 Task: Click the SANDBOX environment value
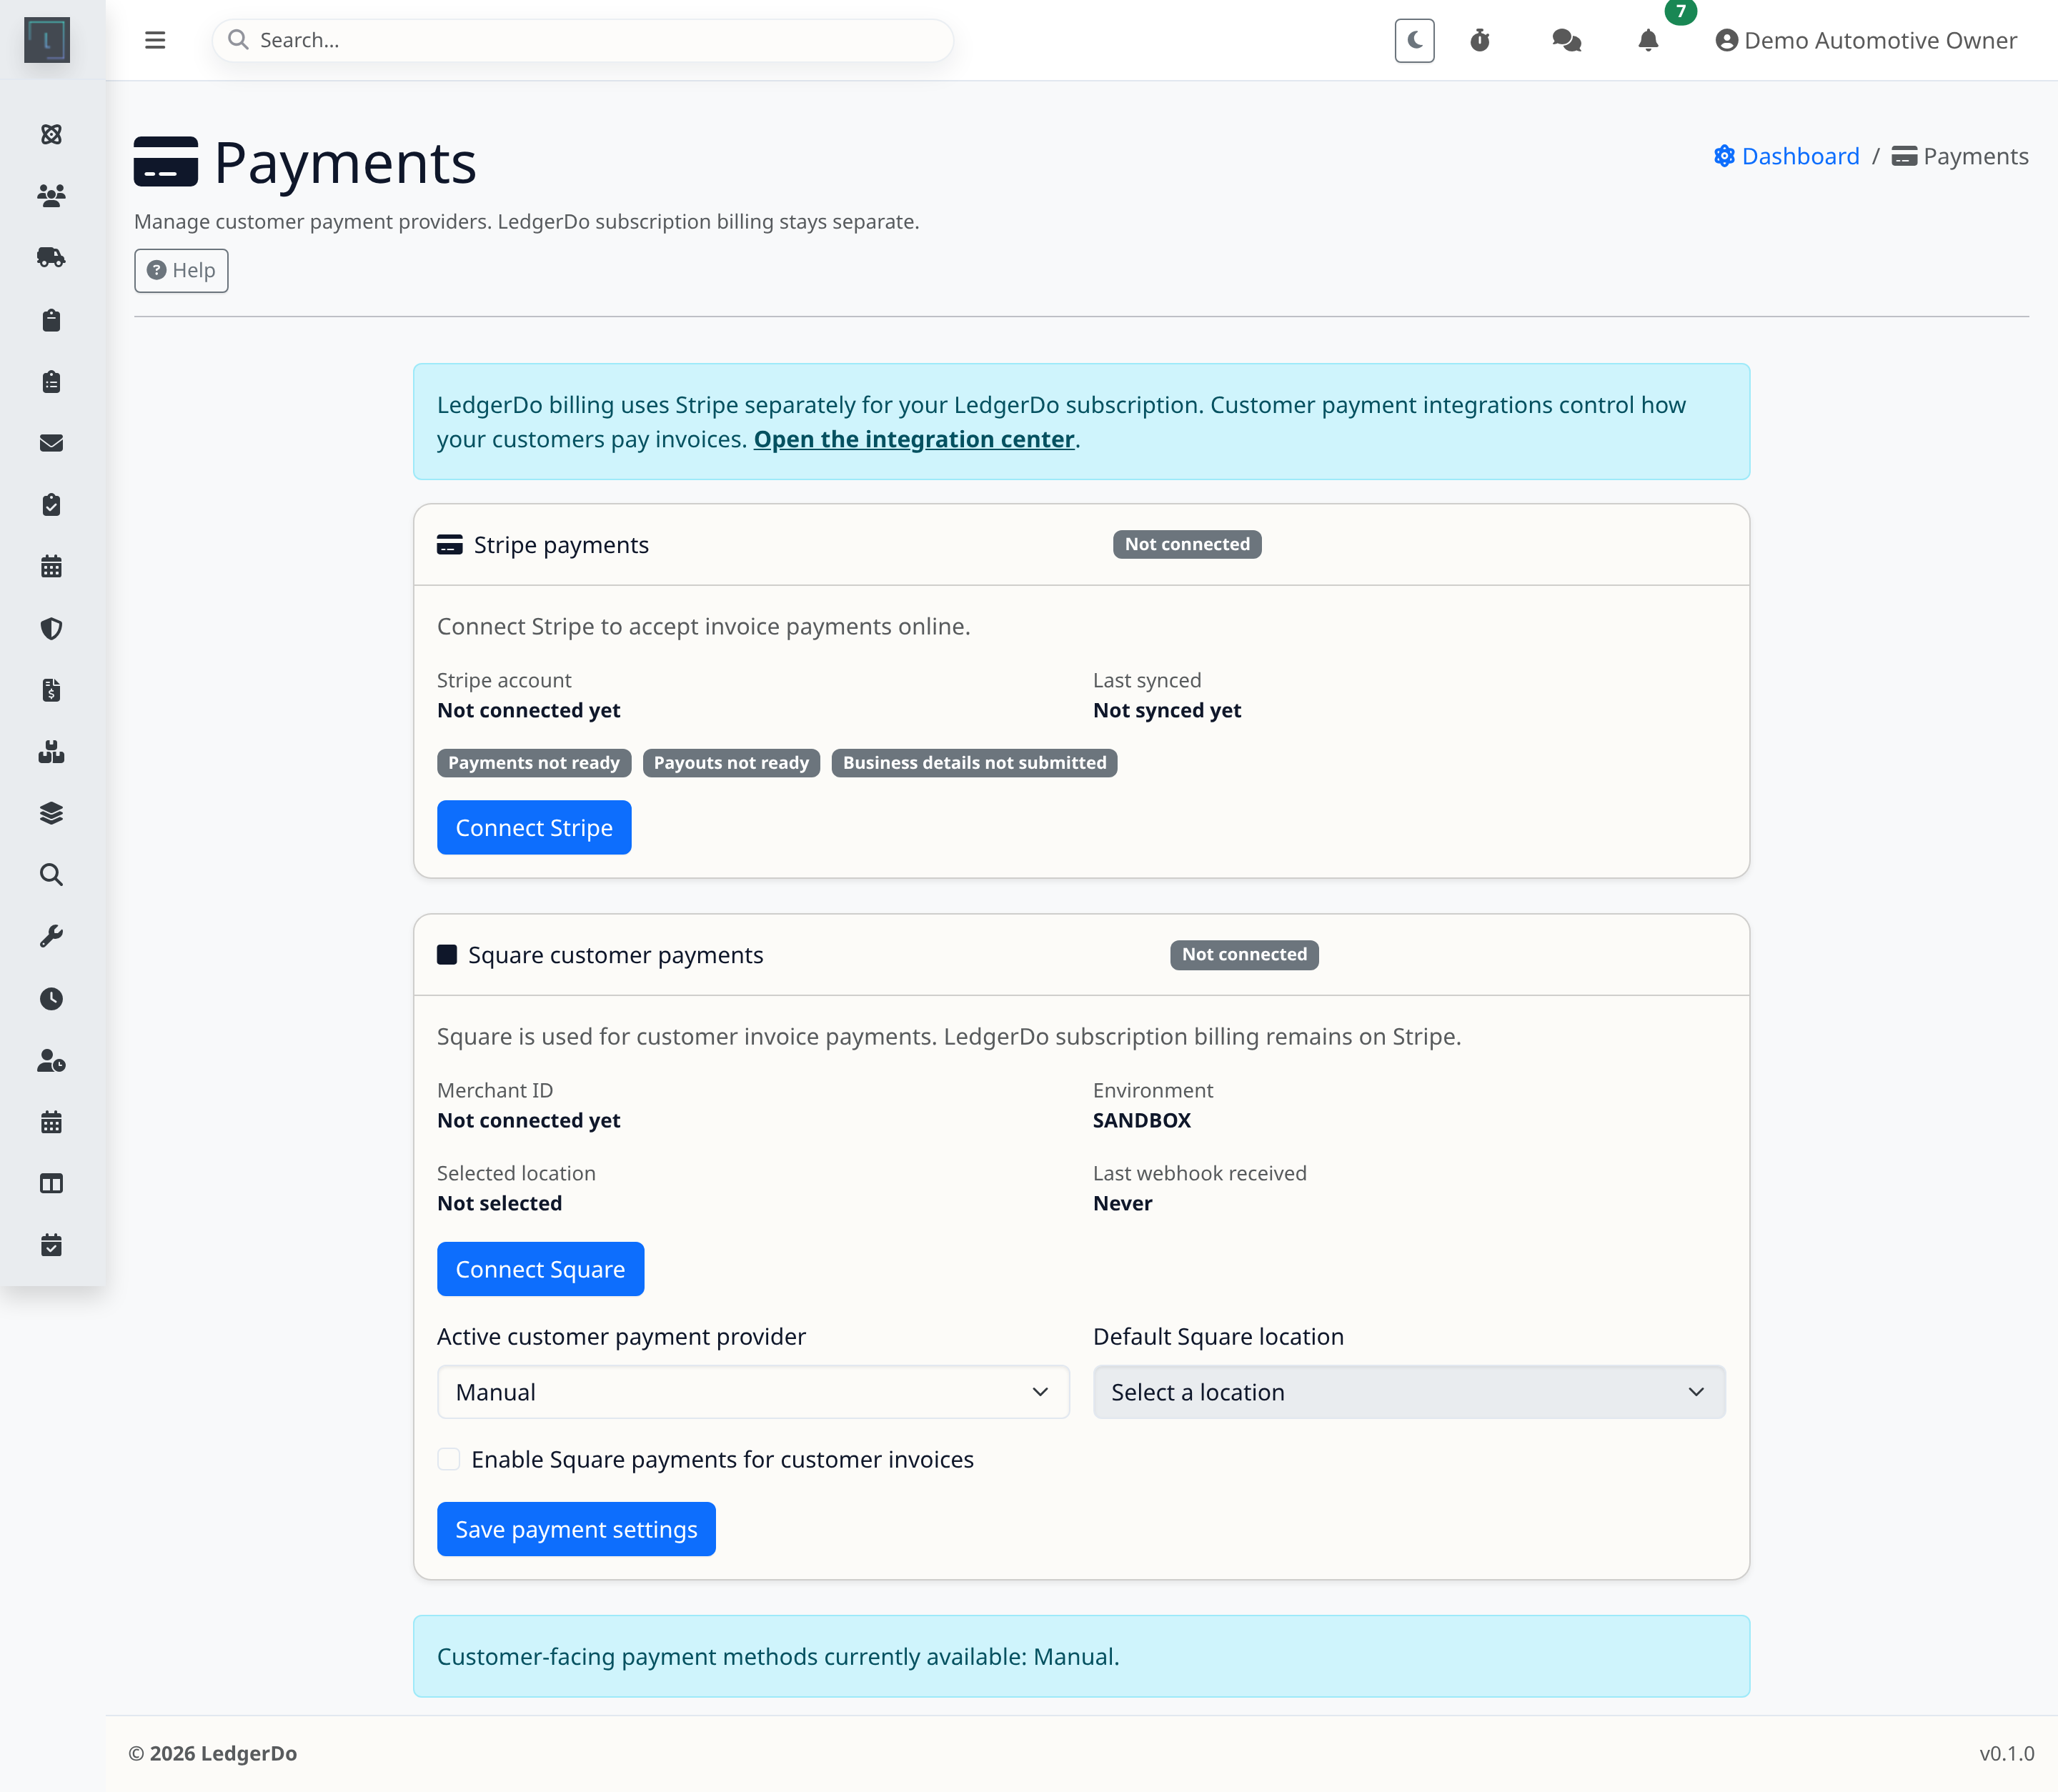point(1141,1120)
